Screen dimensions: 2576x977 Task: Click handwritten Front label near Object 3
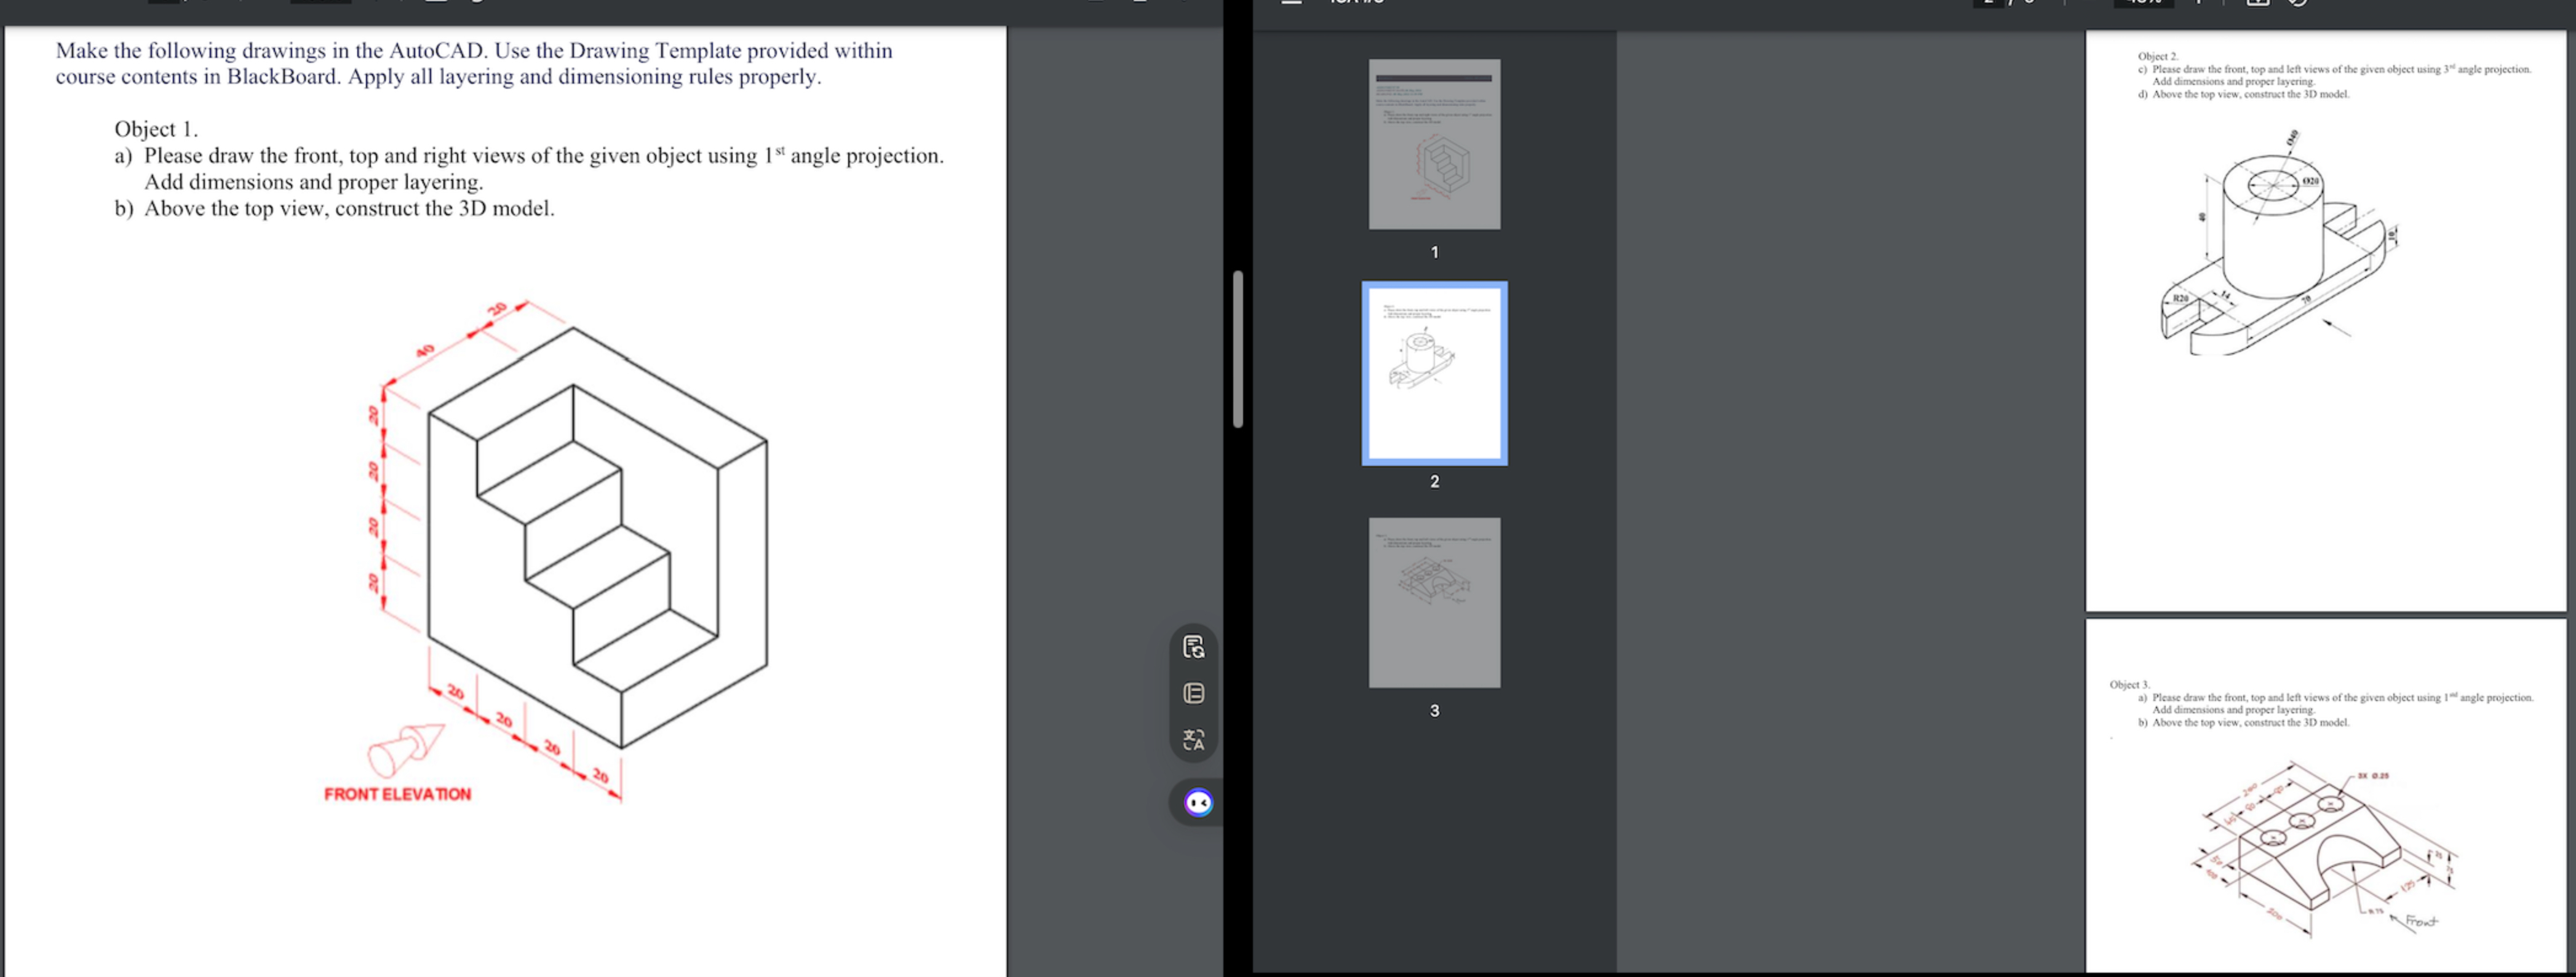2421,921
